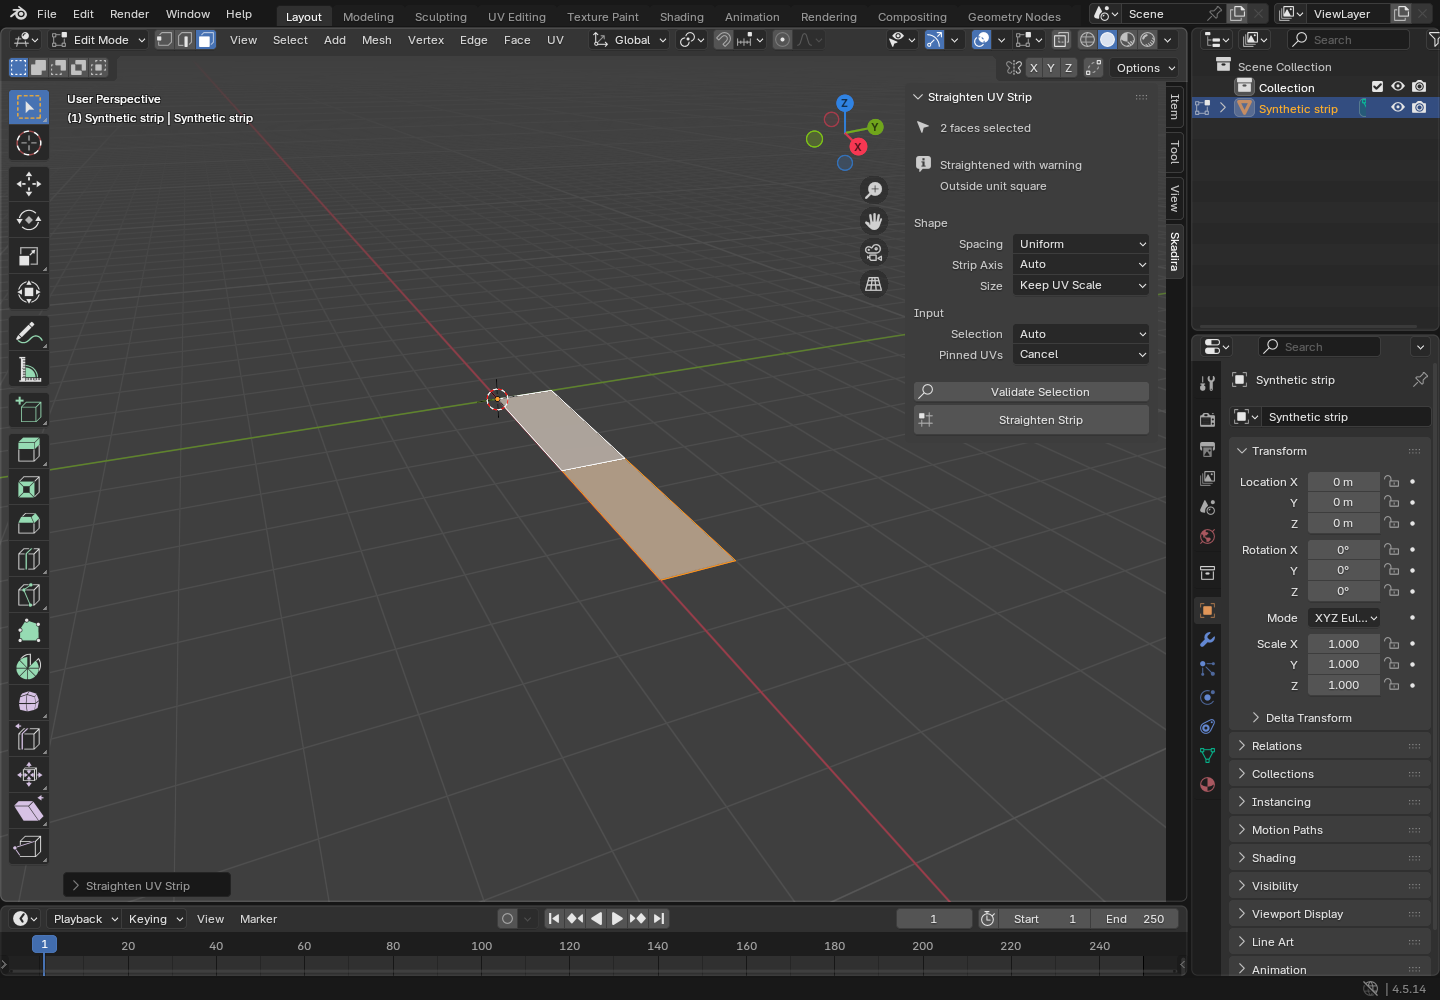The height and width of the screenshot is (1000, 1440).
Task: Choose the Inset Faces tool
Action: (x=29, y=487)
